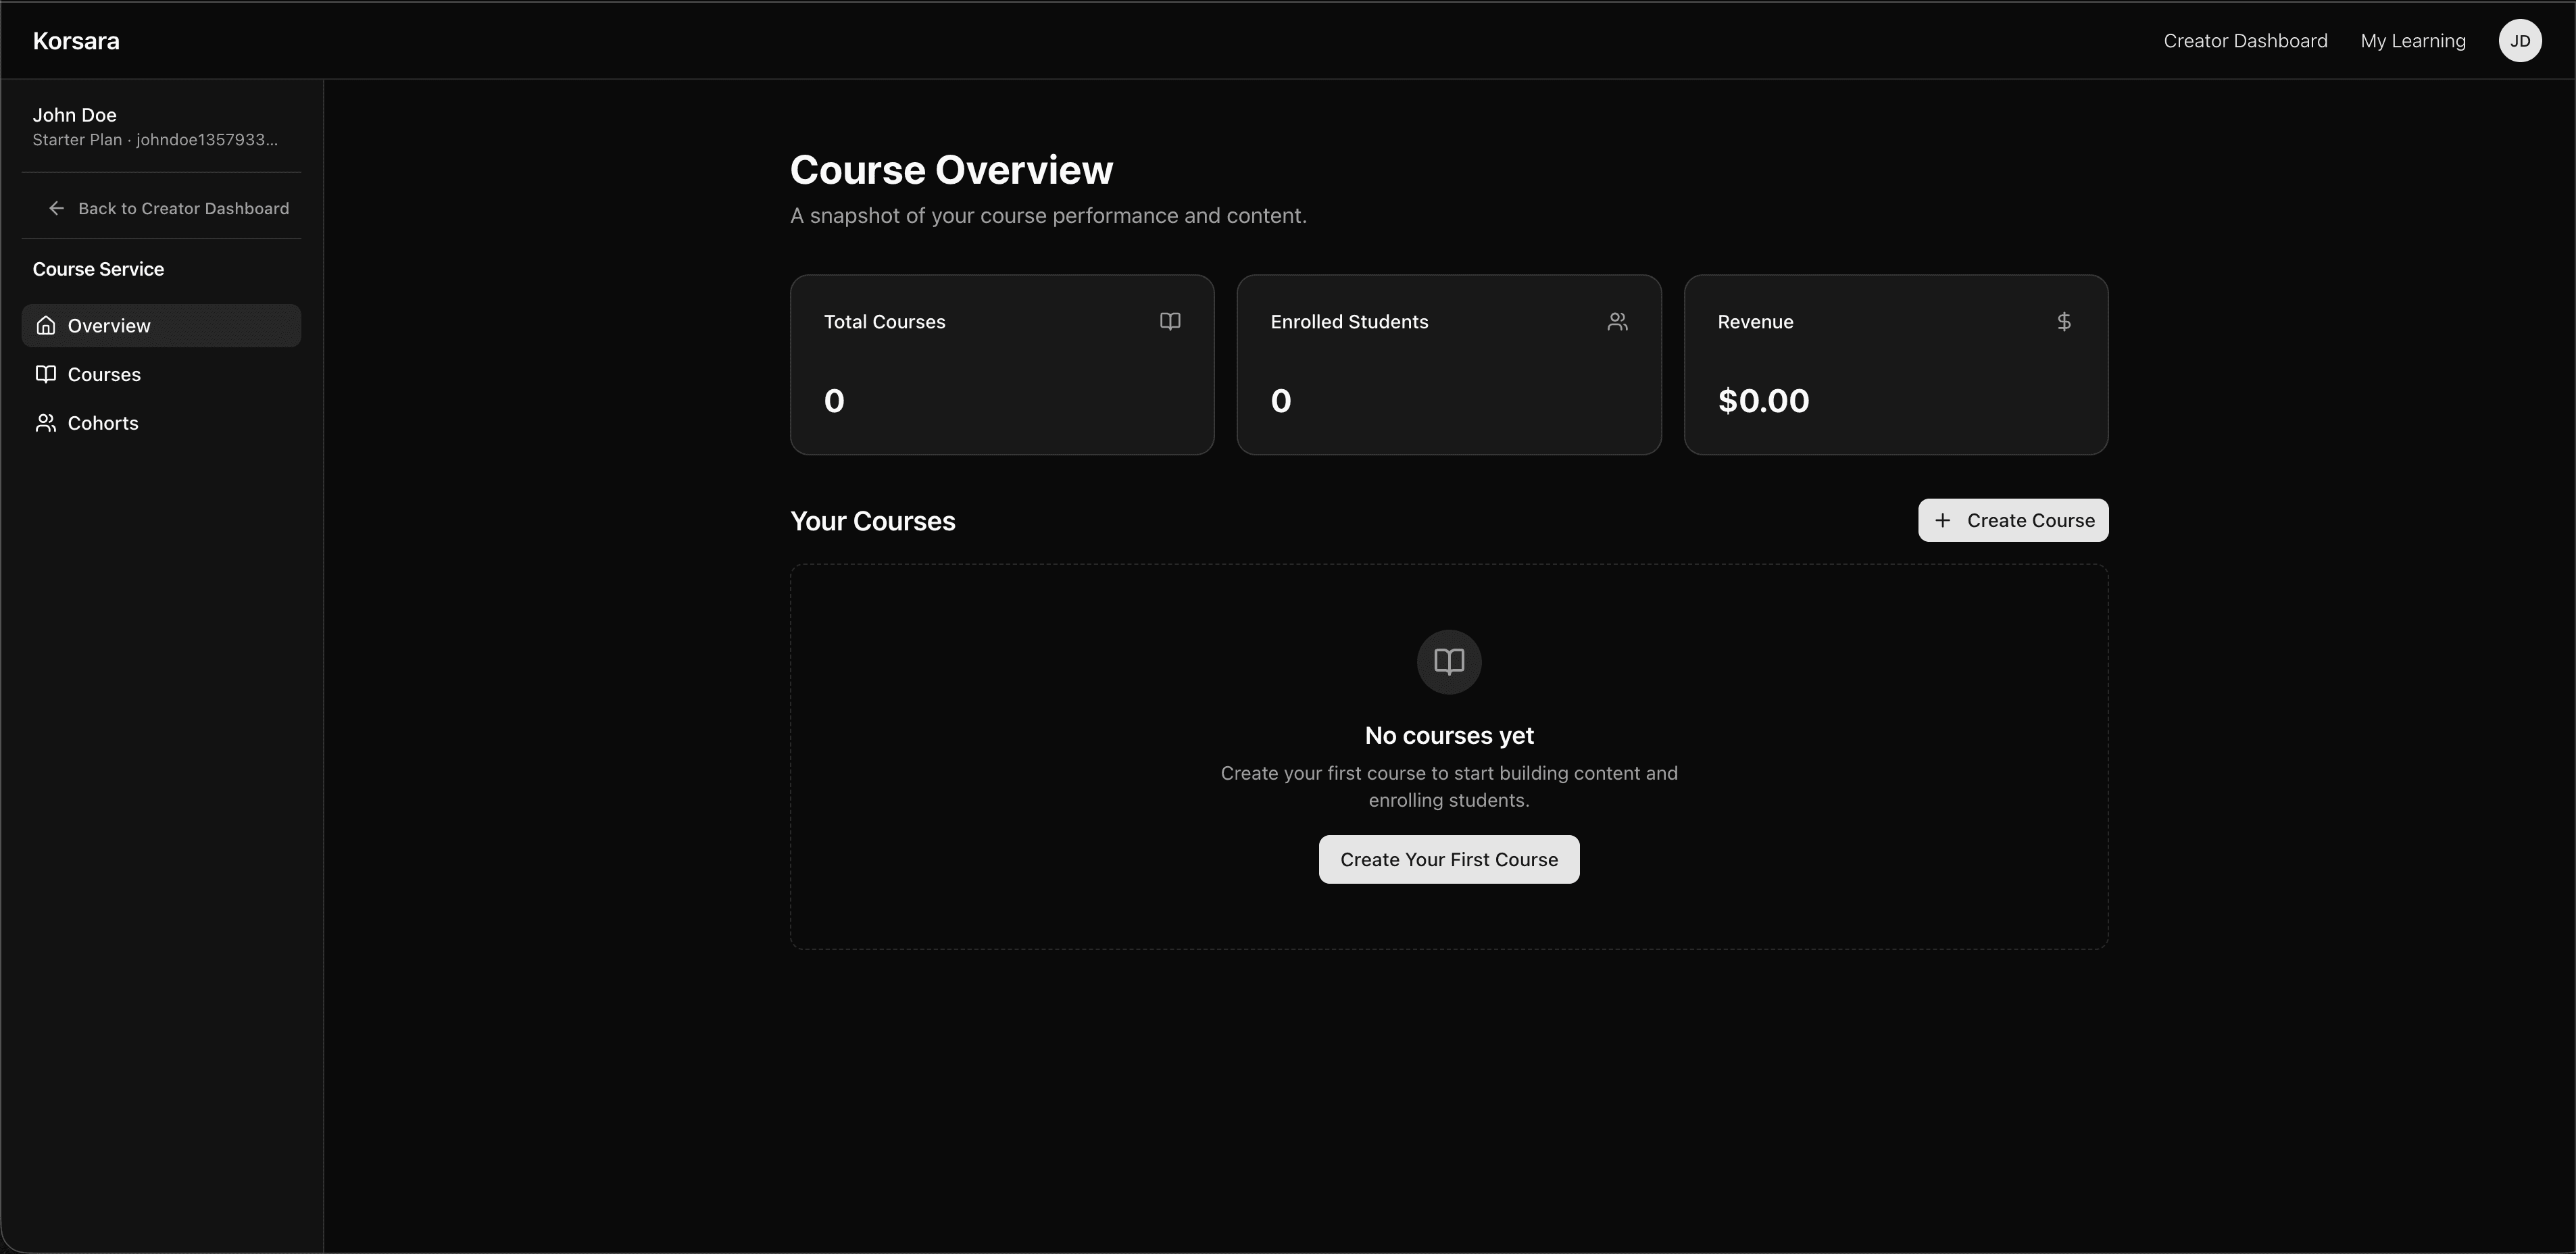Click the dollar icon on Revenue card
The image size is (2576, 1254).
coord(2064,321)
